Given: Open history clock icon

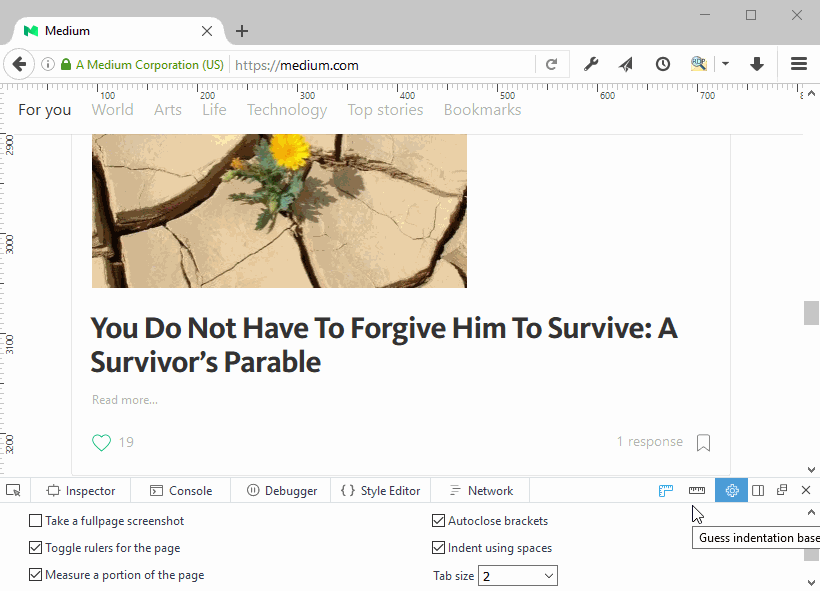Looking at the screenshot, I should (663, 65).
